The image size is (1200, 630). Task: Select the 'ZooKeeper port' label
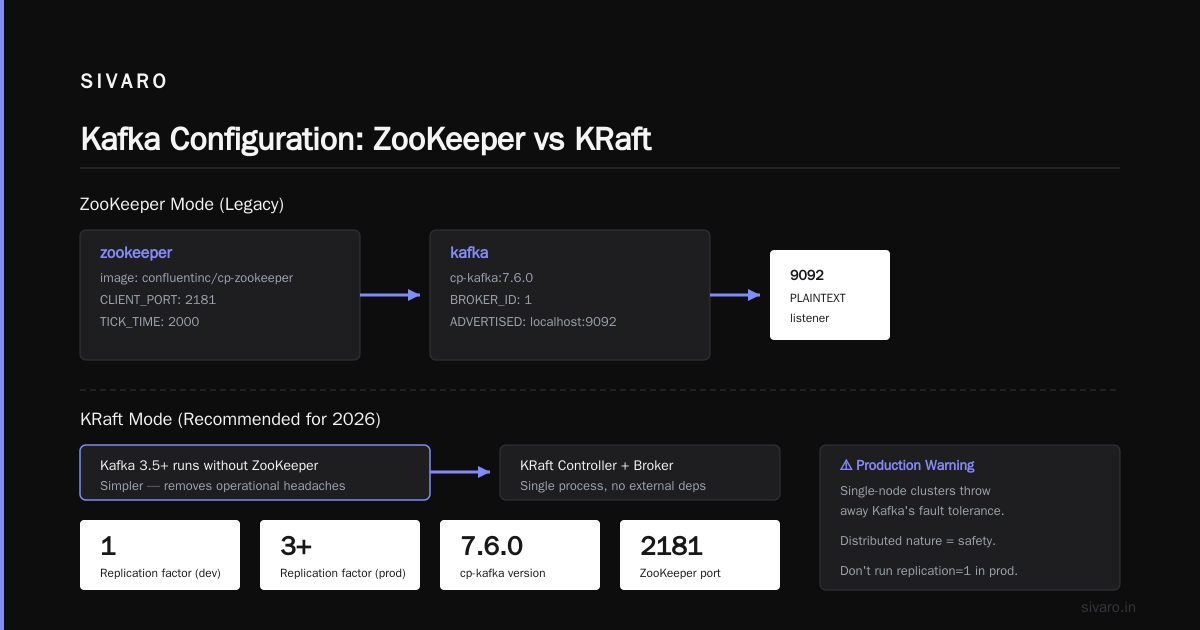[680, 574]
